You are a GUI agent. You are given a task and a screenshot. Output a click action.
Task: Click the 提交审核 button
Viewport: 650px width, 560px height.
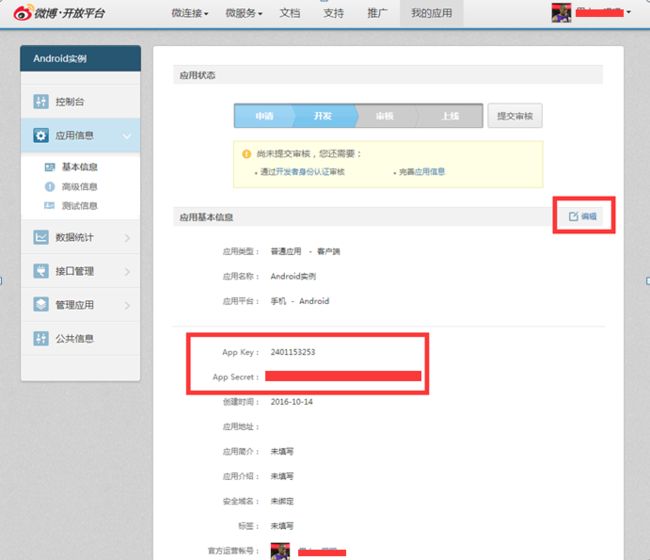tap(515, 116)
